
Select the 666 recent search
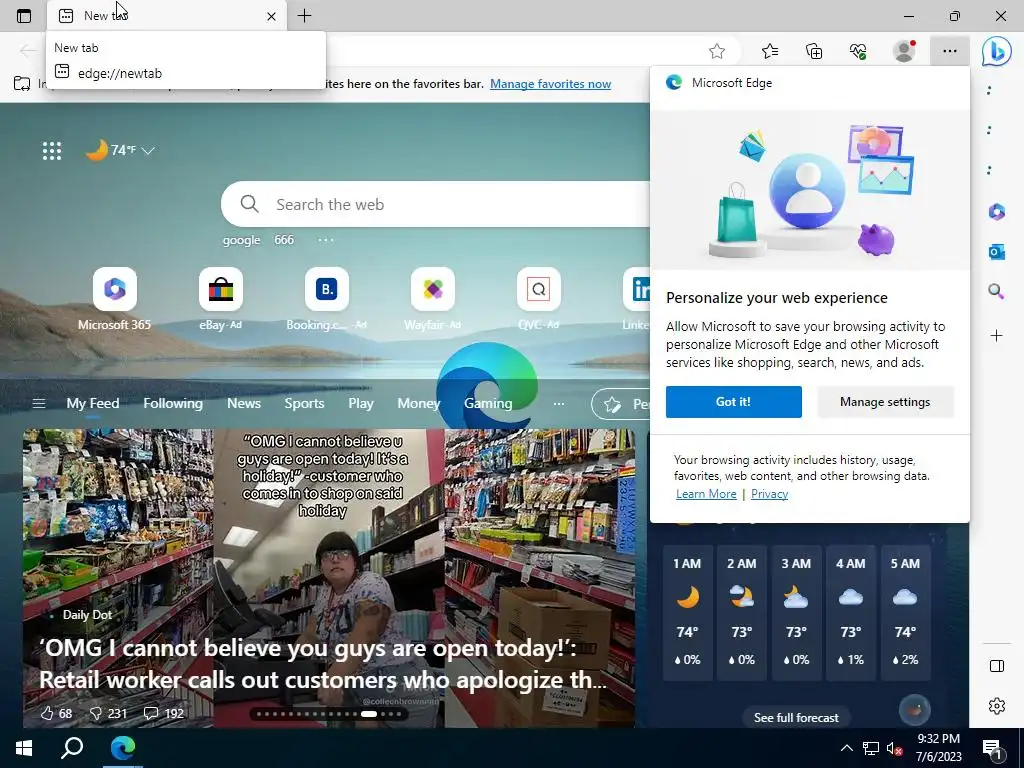[x=284, y=240]
